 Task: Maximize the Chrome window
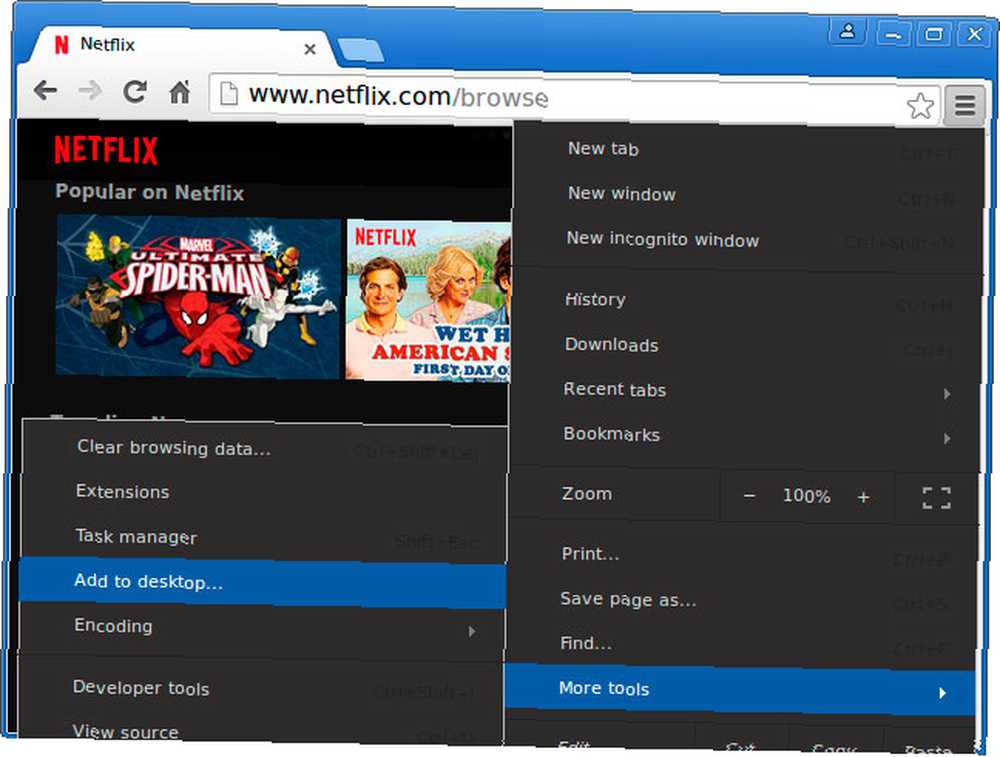[x=934, y=34]
